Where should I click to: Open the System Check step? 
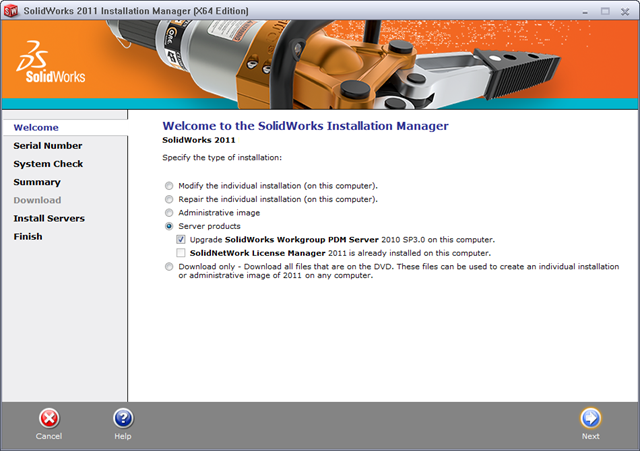pyautogui.click(x=48, y=164)
